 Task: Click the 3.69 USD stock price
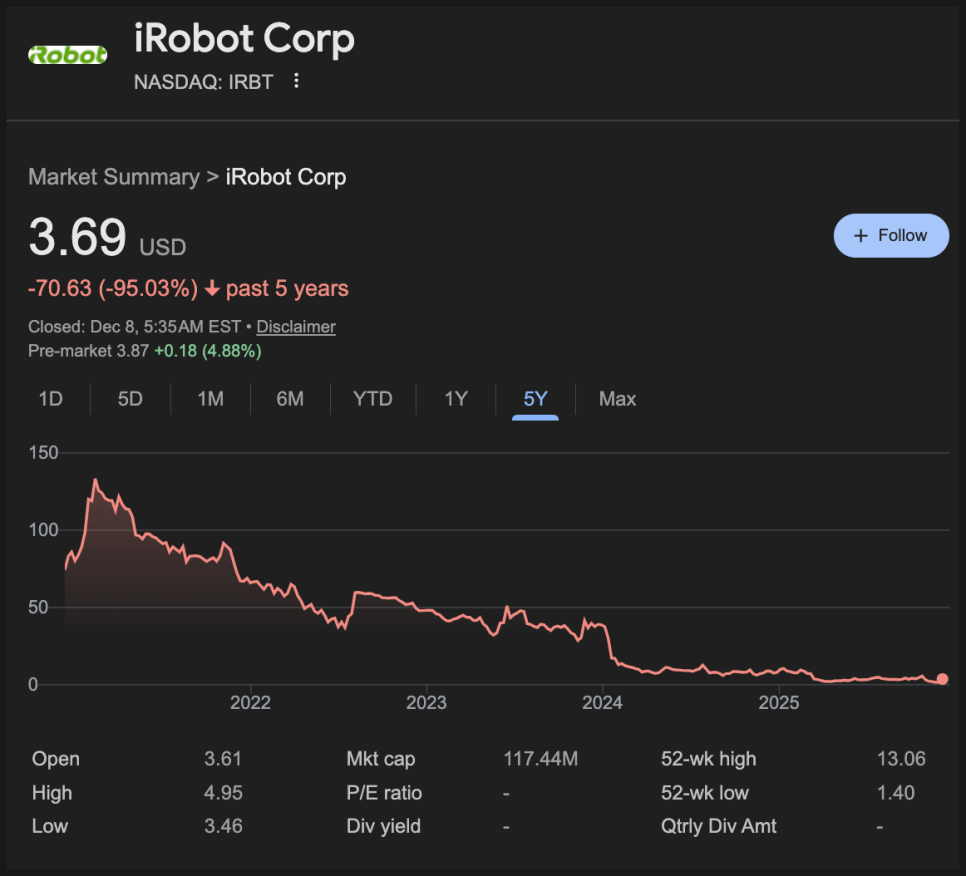point(78,238)
